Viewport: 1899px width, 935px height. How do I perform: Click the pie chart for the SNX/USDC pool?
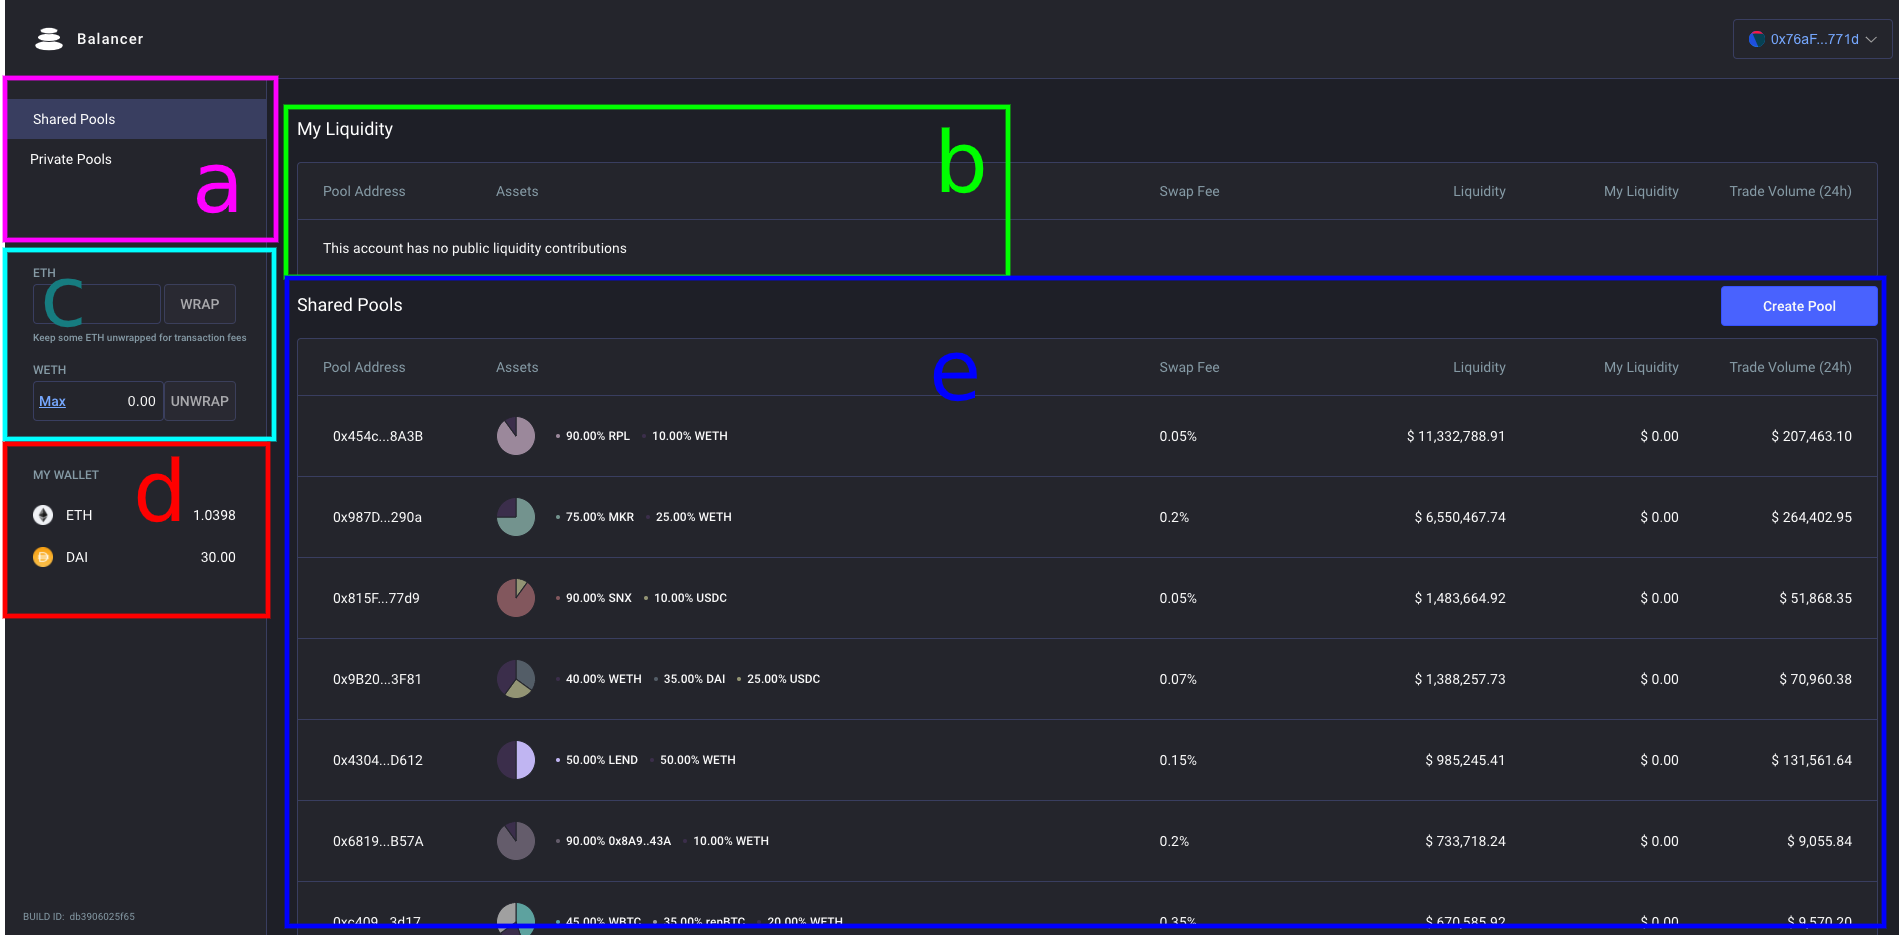coord(515,597)
